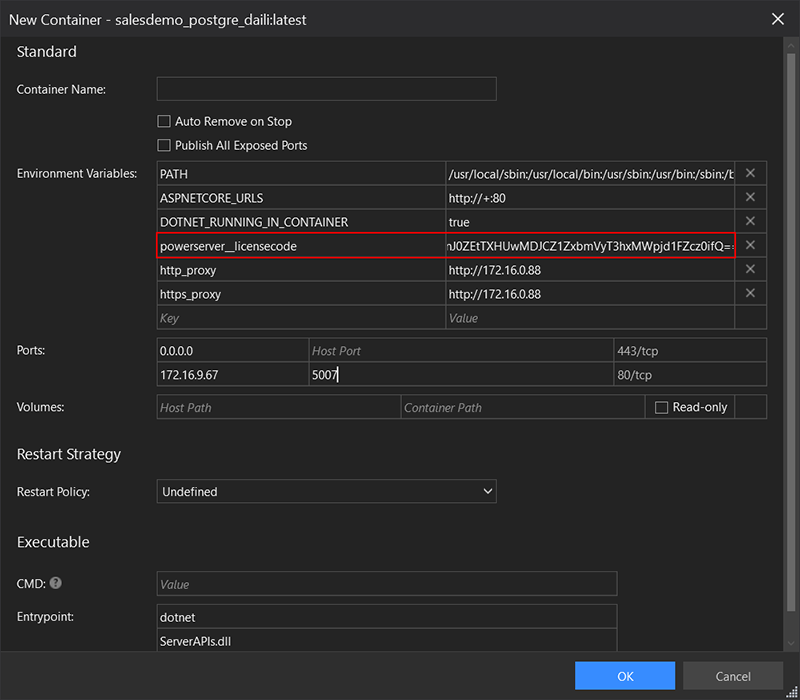The image size is (800, 700).
Task: Close the New Container dialog window
Action: pos(777,19)
